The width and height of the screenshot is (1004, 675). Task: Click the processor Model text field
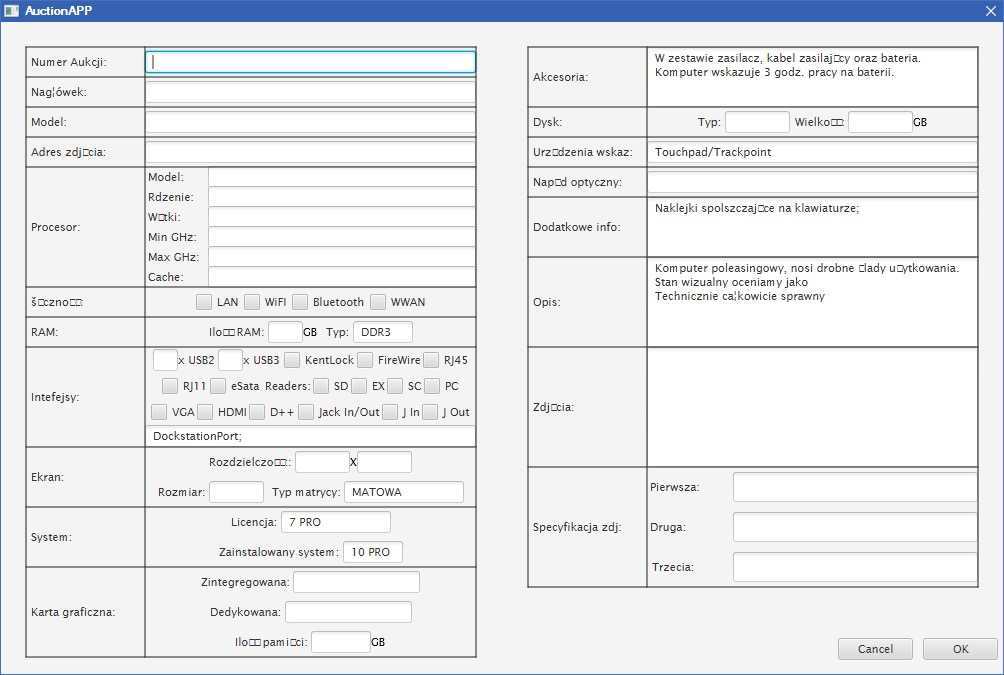tap(341, 177)
